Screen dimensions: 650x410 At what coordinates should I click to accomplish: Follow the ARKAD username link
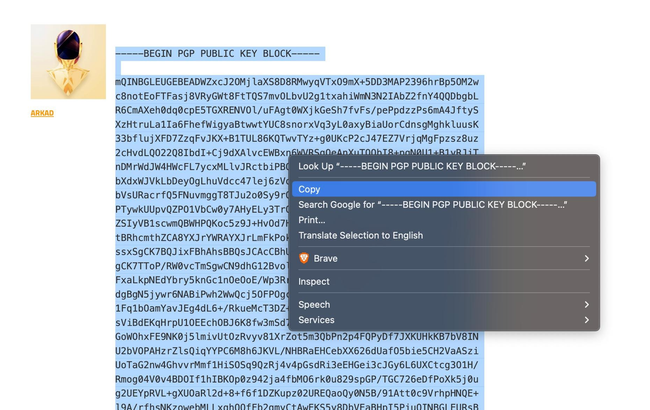[42, 113]
